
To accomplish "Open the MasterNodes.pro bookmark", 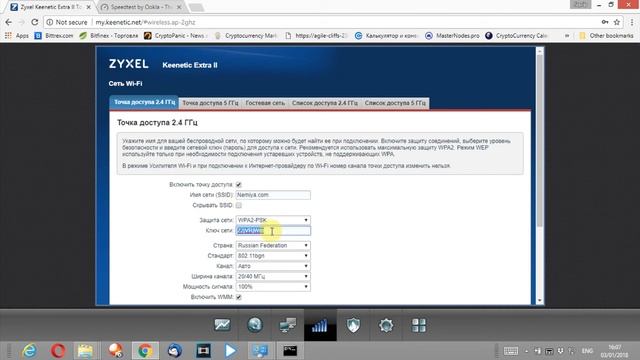I will 452,36.
